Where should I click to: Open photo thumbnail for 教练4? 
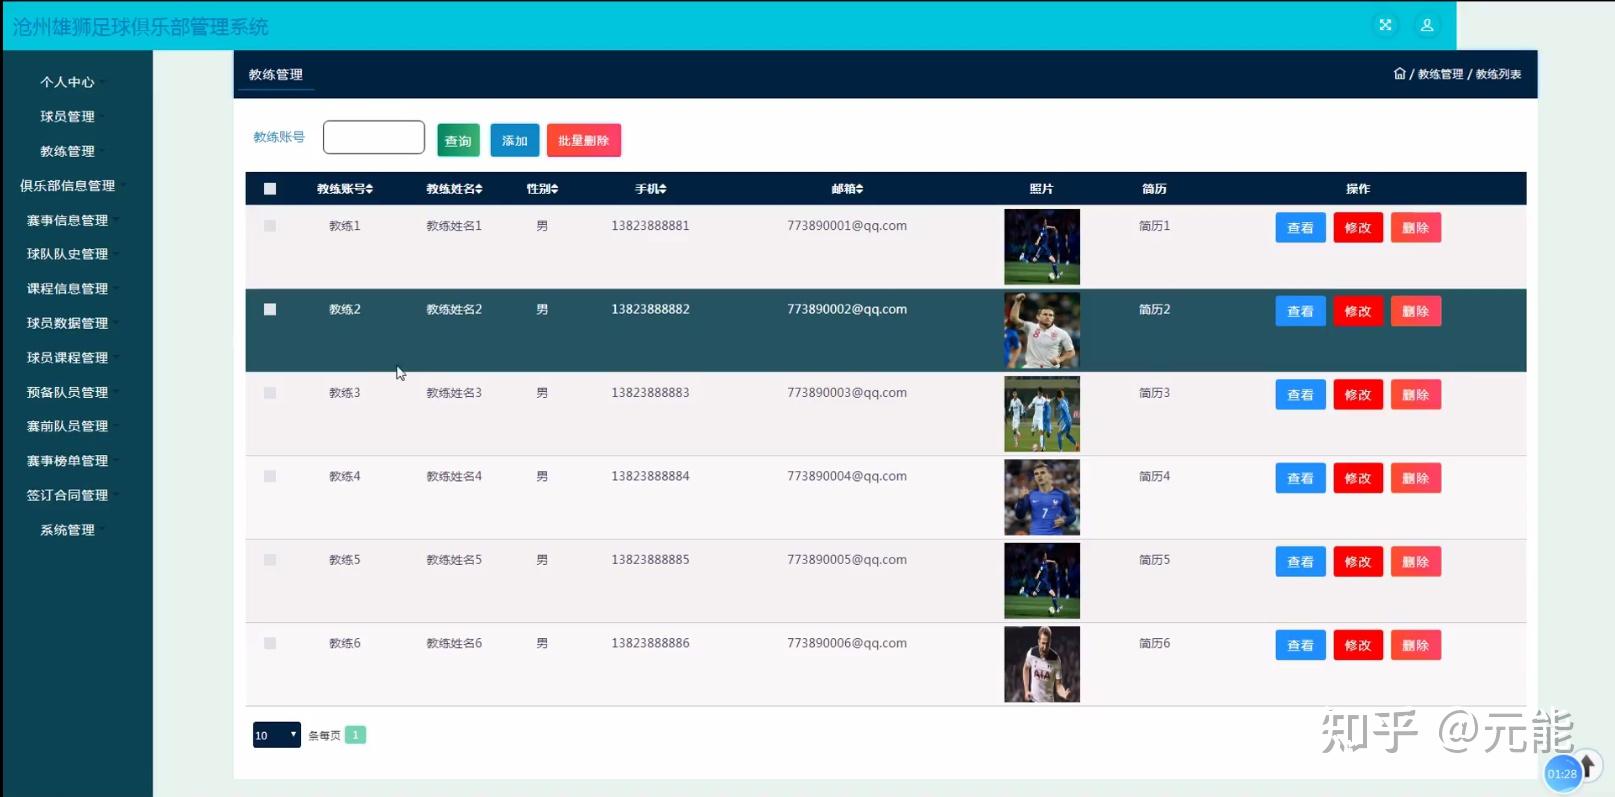click(x=1042, y=497)
